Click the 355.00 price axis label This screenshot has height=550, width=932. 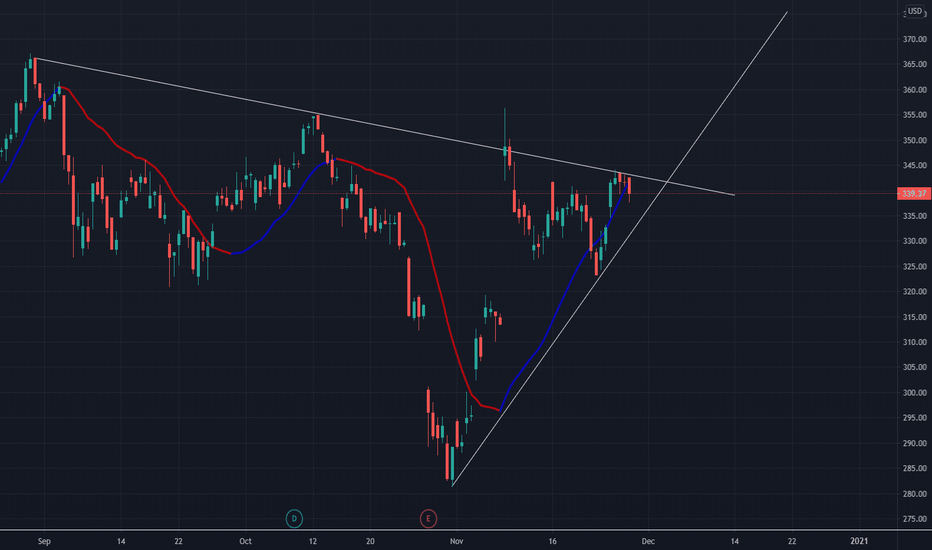[x=915, y=115]
